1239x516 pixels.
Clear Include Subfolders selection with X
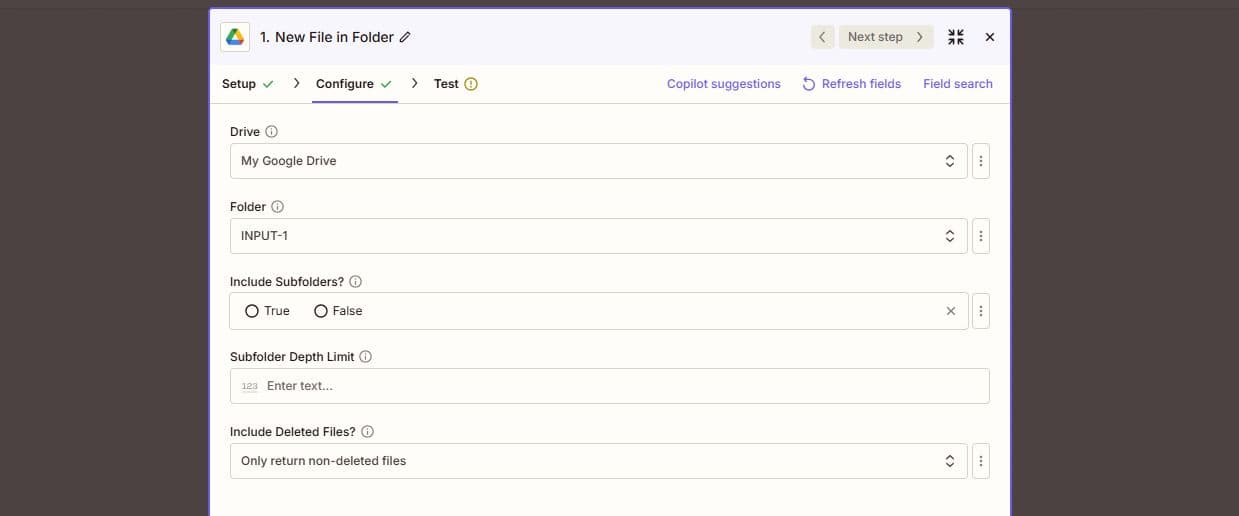pos(950,311)
